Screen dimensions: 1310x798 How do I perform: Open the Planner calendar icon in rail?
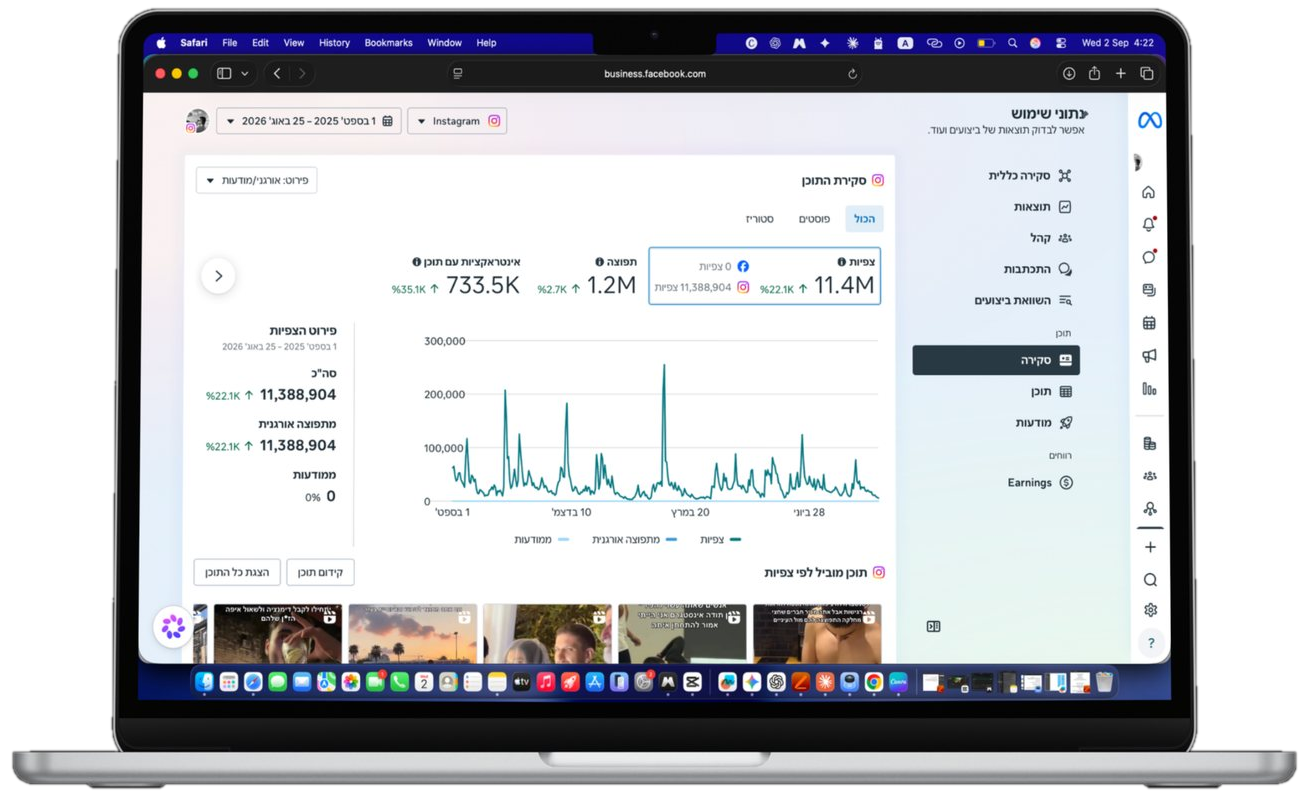pyautogui.click(x=1149, y=323)
